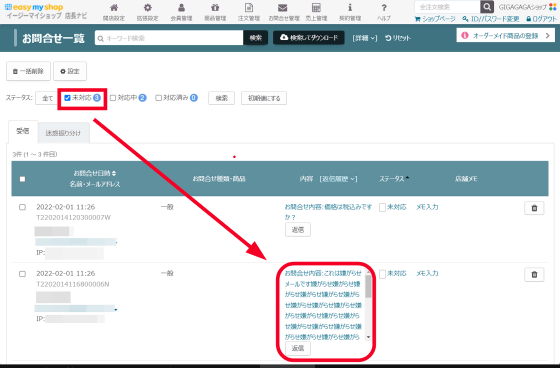
Task: Open the 嫌がらせメール inquiry text
Action: pos(324,305)
